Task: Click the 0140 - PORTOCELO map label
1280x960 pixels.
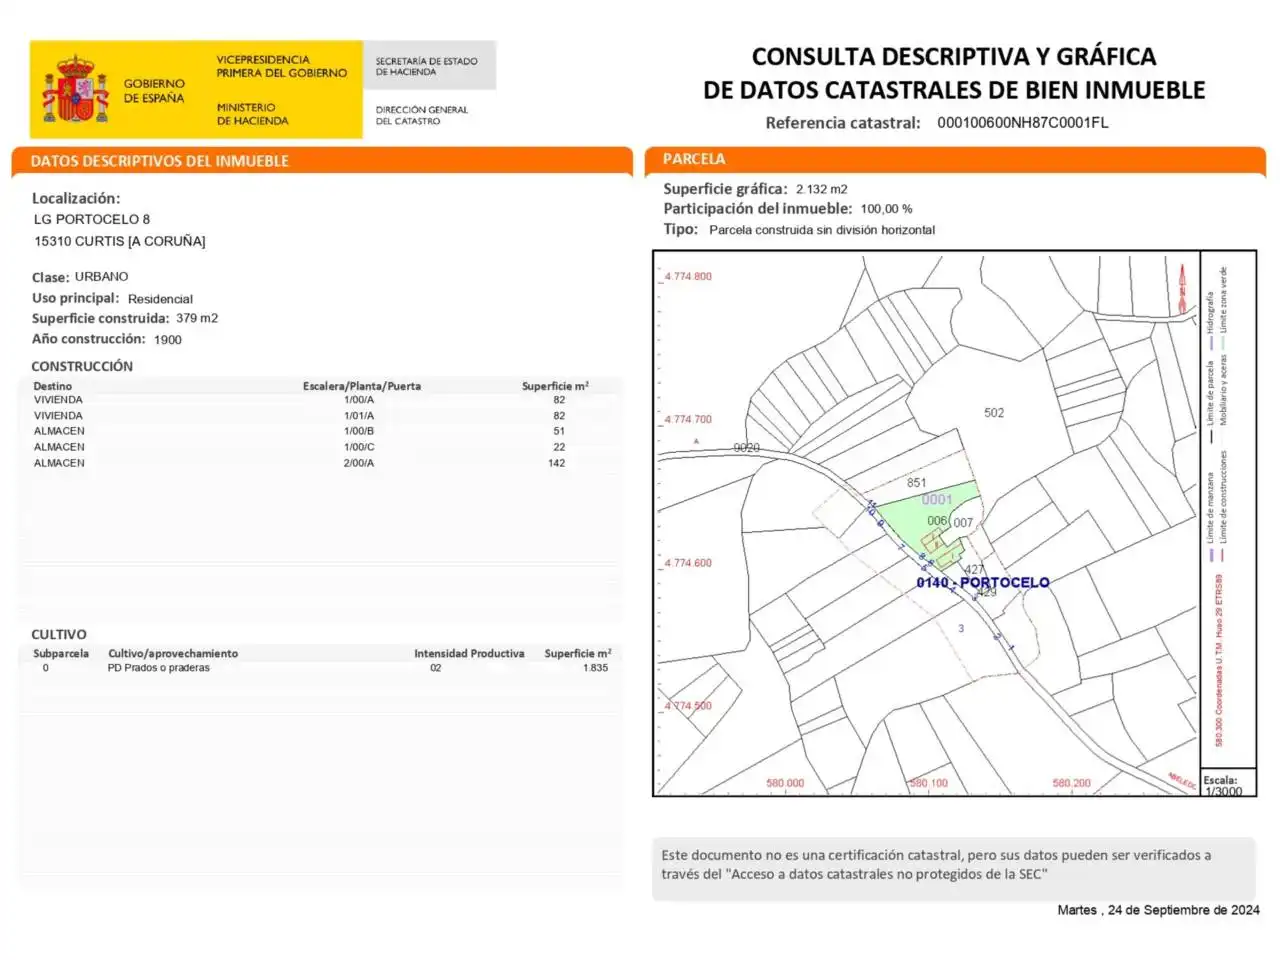Action: pos(983,583)
